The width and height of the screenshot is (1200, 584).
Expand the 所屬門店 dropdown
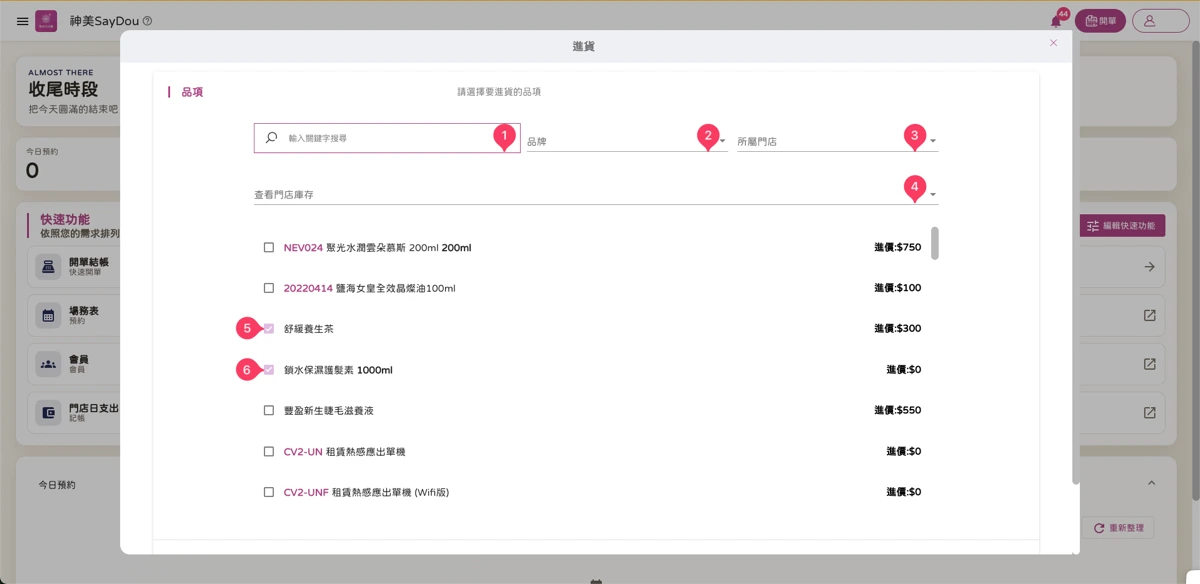(837, 141)
